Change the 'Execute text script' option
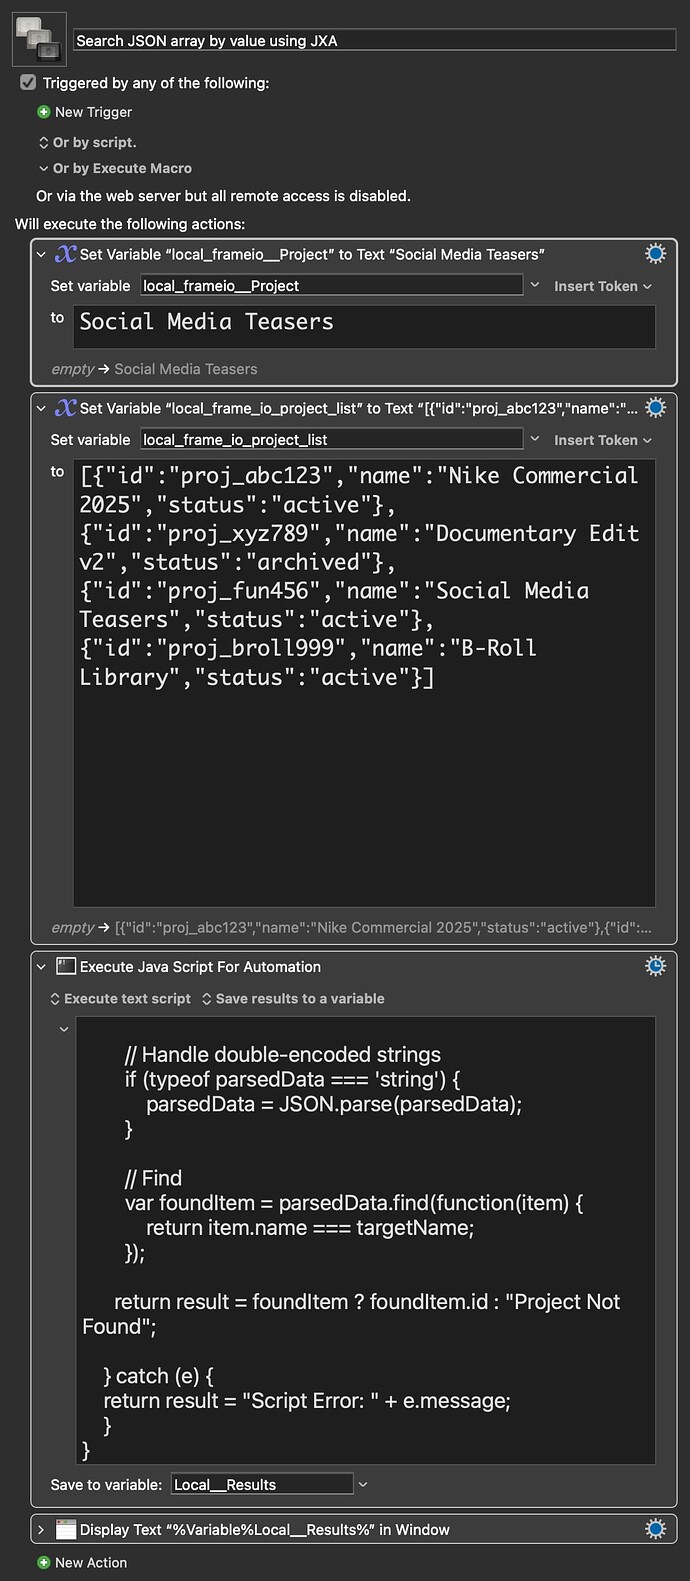Image resolution: width=690 pixels, height=1581 pixels. click(120, 998)
